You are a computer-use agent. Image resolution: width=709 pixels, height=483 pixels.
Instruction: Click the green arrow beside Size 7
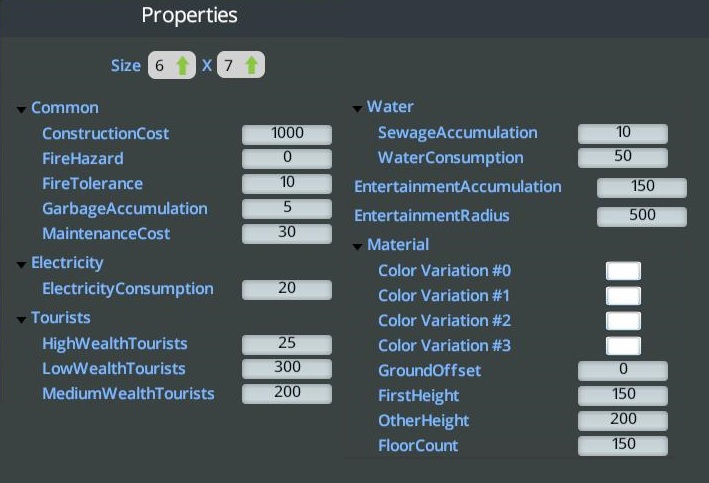[251, 66]
